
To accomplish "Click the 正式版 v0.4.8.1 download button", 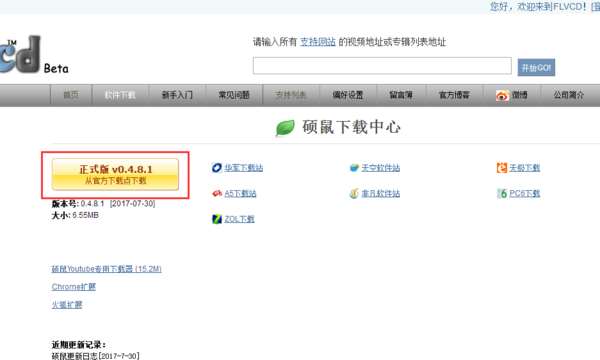I will 115,174.
